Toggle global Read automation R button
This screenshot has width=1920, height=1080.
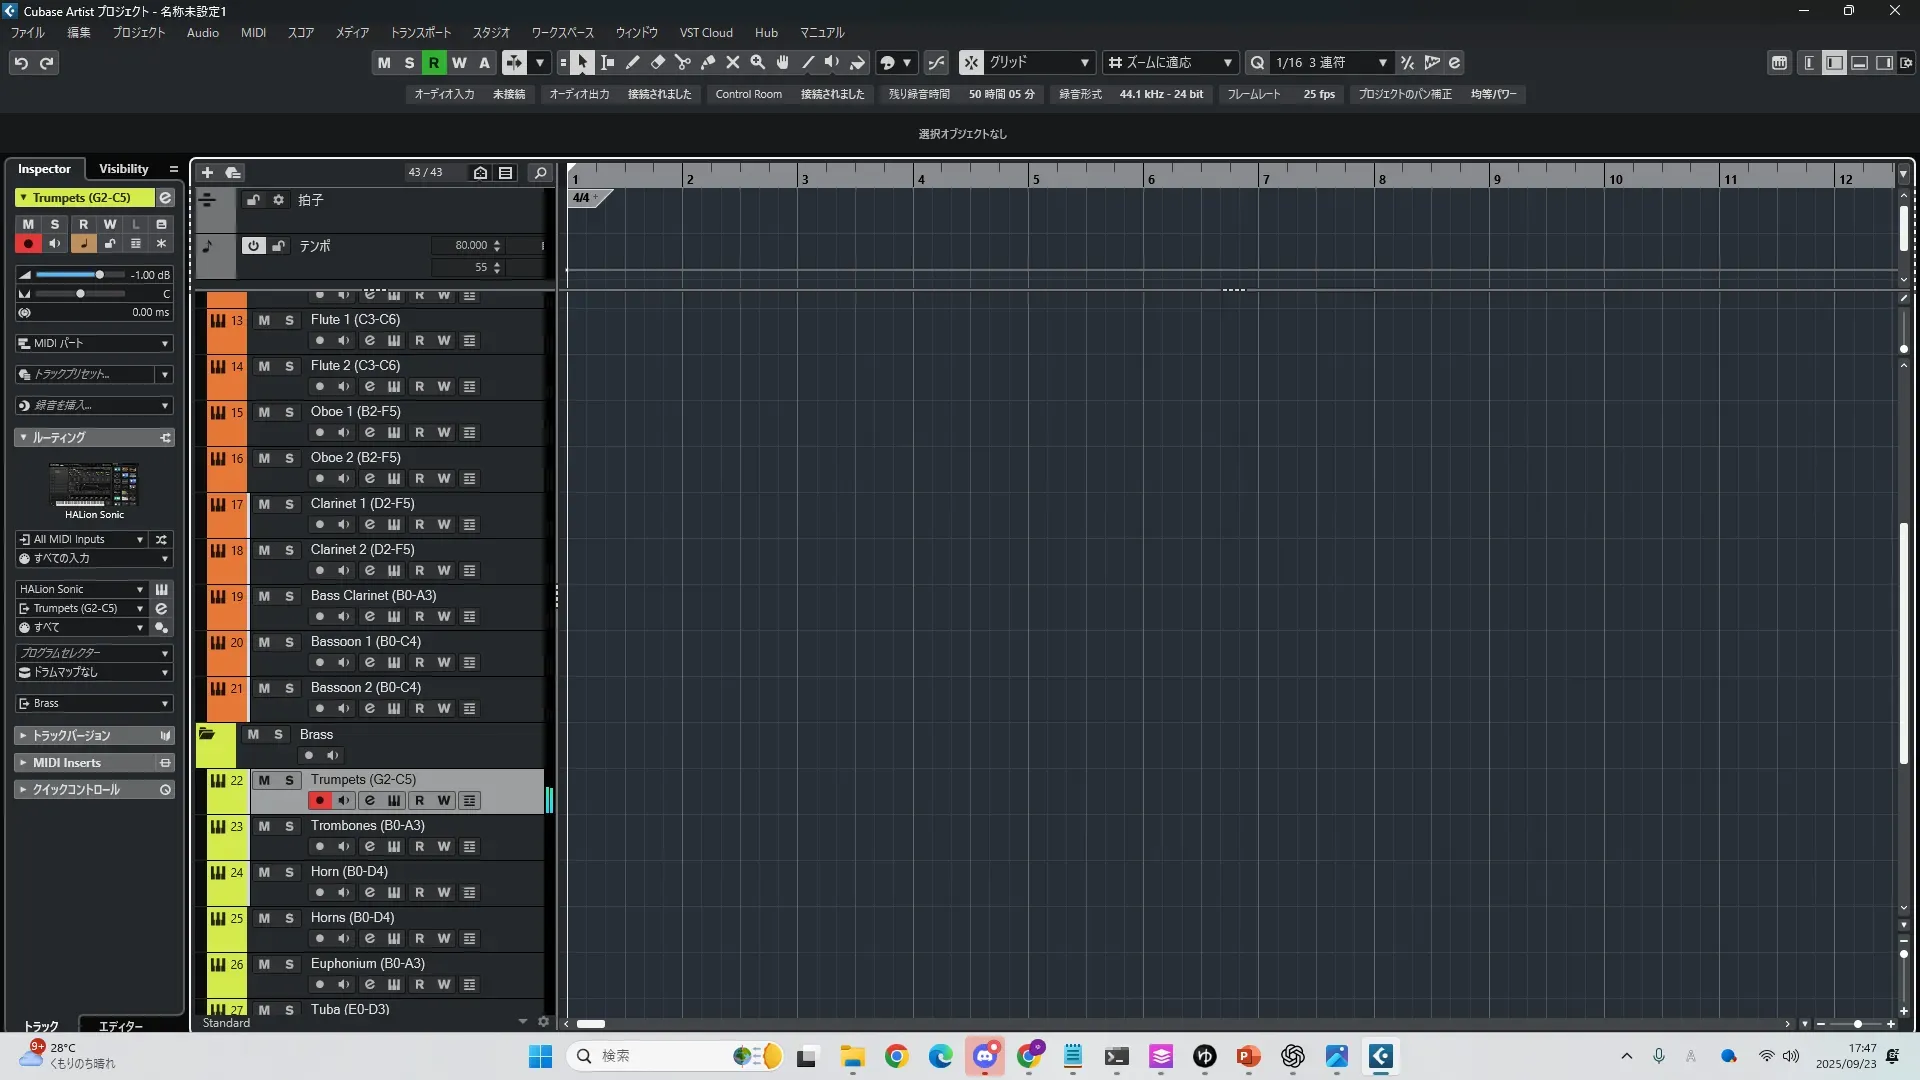pos(433,62)
